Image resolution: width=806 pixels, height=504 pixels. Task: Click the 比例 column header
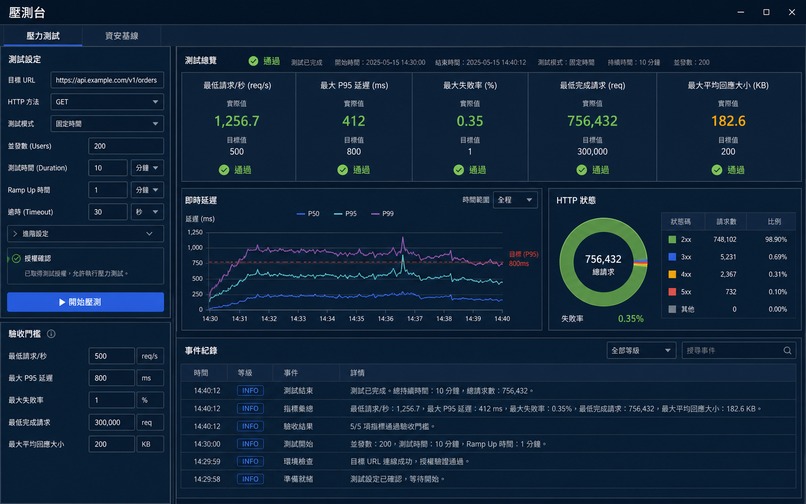pyautogui.click(x=774, y=222)
